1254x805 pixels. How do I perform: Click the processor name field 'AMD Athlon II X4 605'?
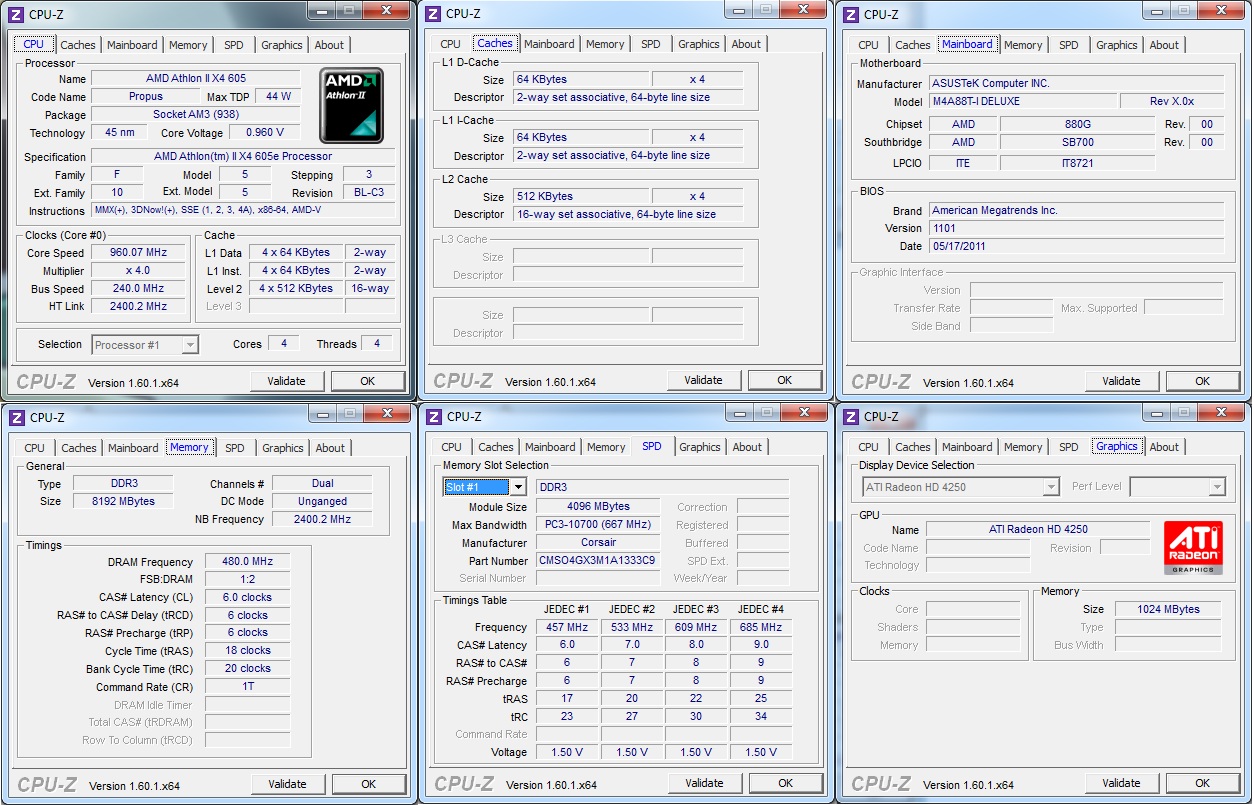pyautogui.click(x=196, y=78)
